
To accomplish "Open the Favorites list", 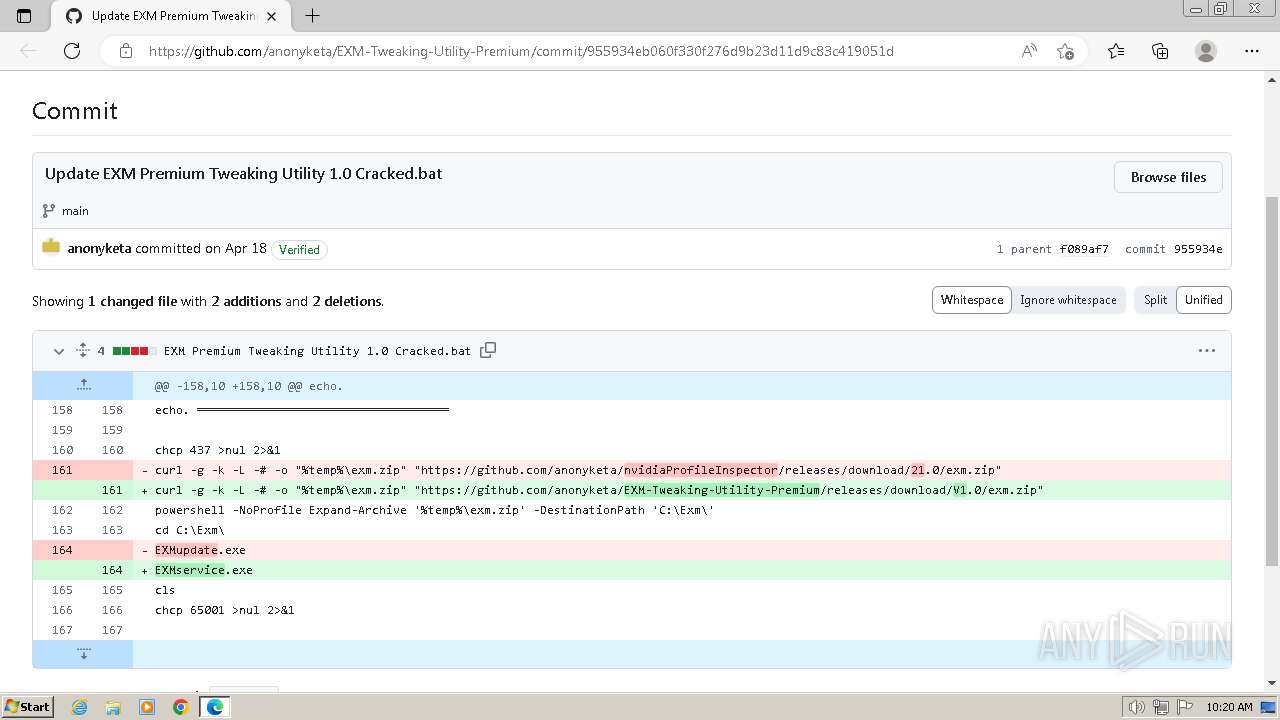I will click(x=1116, y=51).
